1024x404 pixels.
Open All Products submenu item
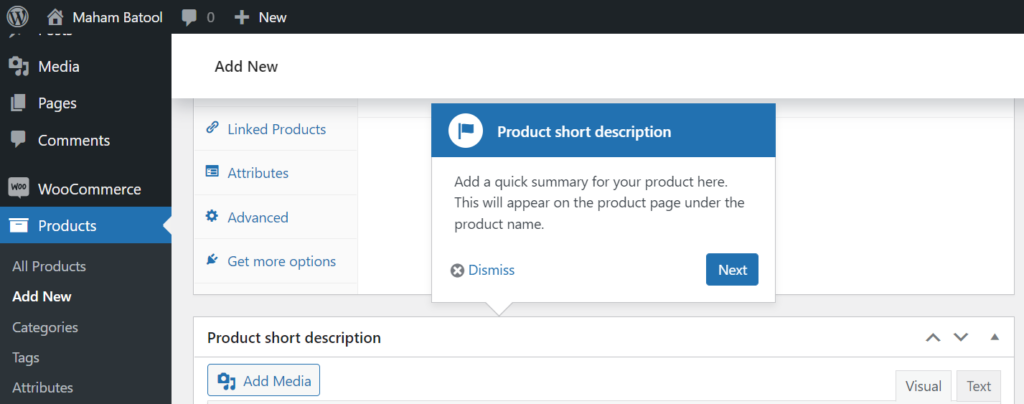[49, 266]
